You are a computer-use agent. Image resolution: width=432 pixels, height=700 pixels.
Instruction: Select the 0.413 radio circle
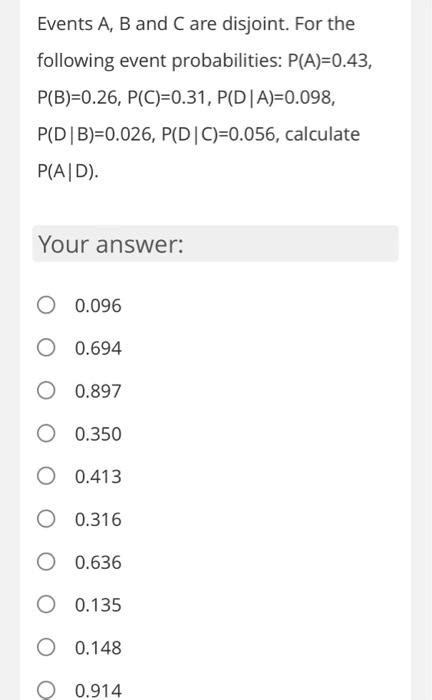[x=46, y=476]
